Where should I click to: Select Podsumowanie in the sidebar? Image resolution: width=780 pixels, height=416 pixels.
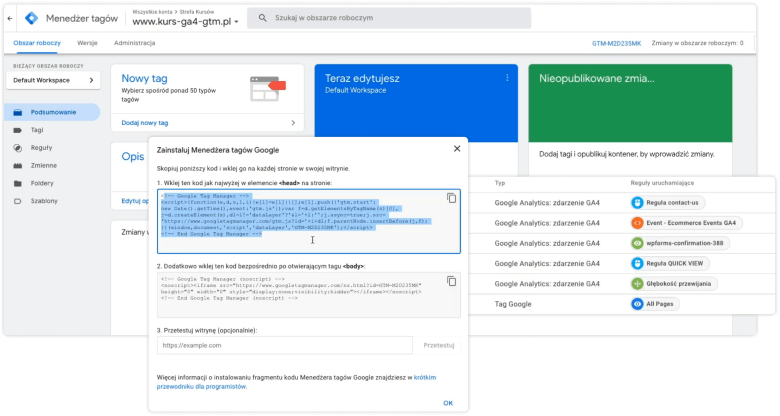click(52, 112)
